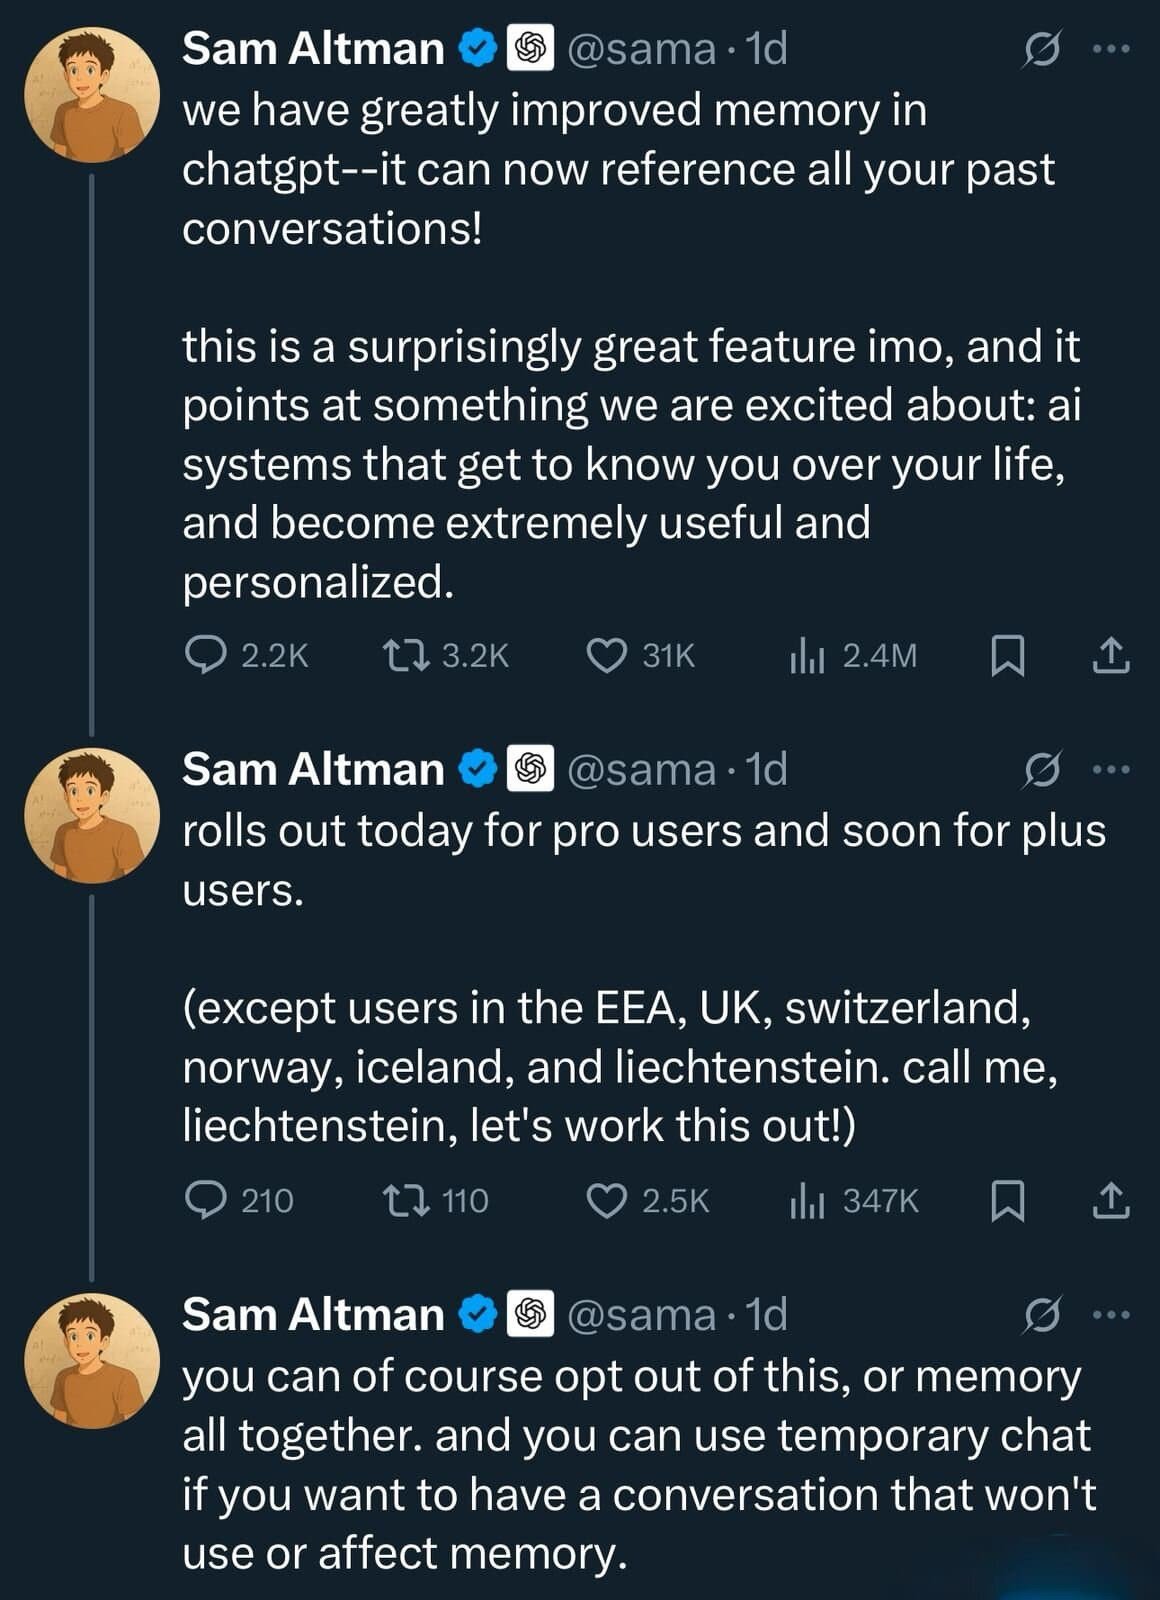Image resolution: width=1160 pixels, height=1600 pixels.
Task: Share the first tweet via upload icon
Action: point(1111,655)
